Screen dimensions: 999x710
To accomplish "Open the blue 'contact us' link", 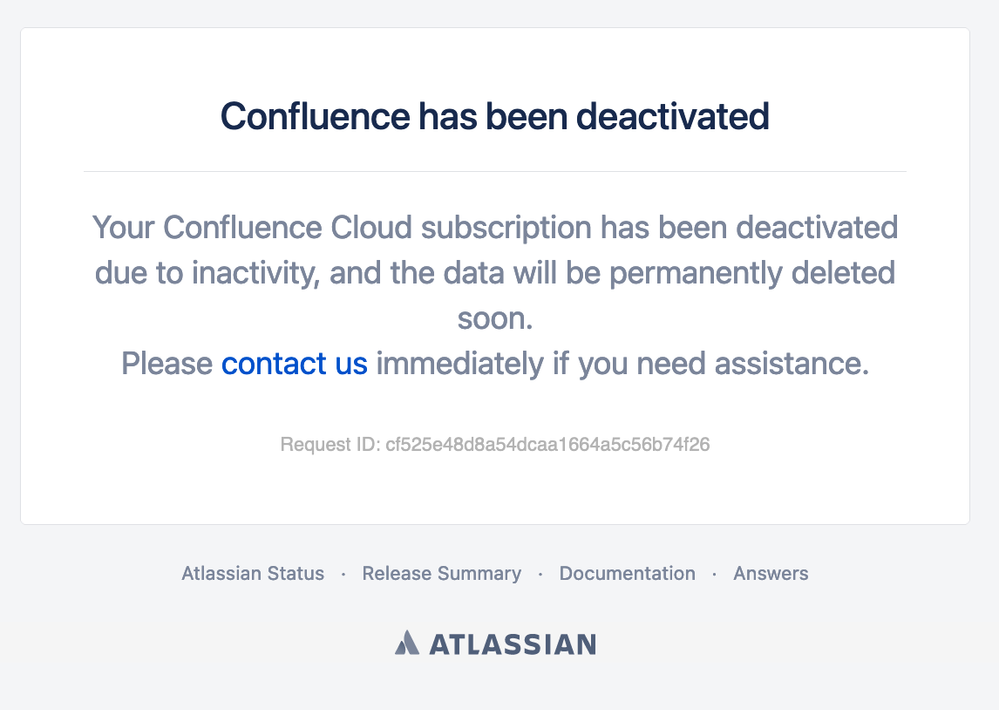I will click(x=294, y=364).
